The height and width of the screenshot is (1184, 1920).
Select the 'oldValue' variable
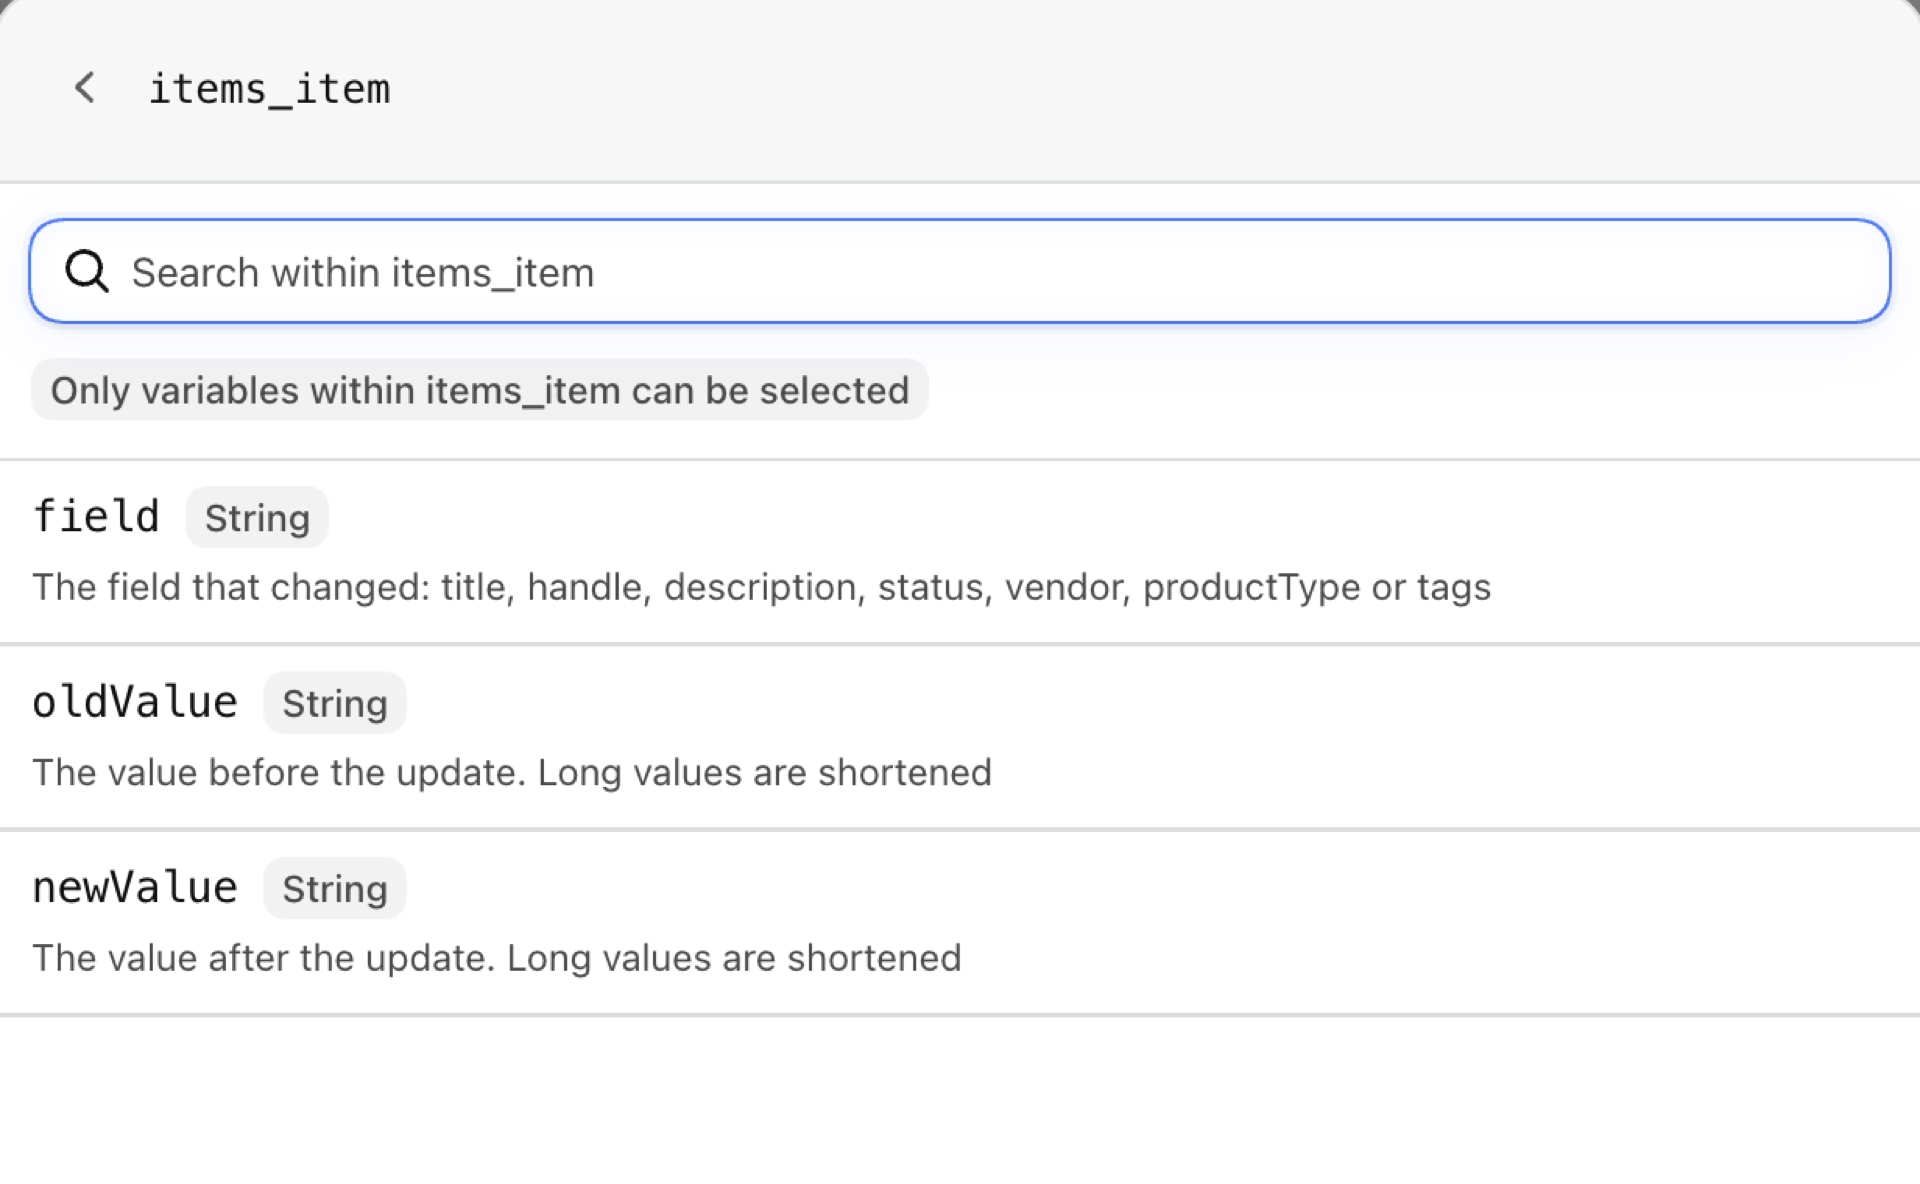click(x=960, y=737)
